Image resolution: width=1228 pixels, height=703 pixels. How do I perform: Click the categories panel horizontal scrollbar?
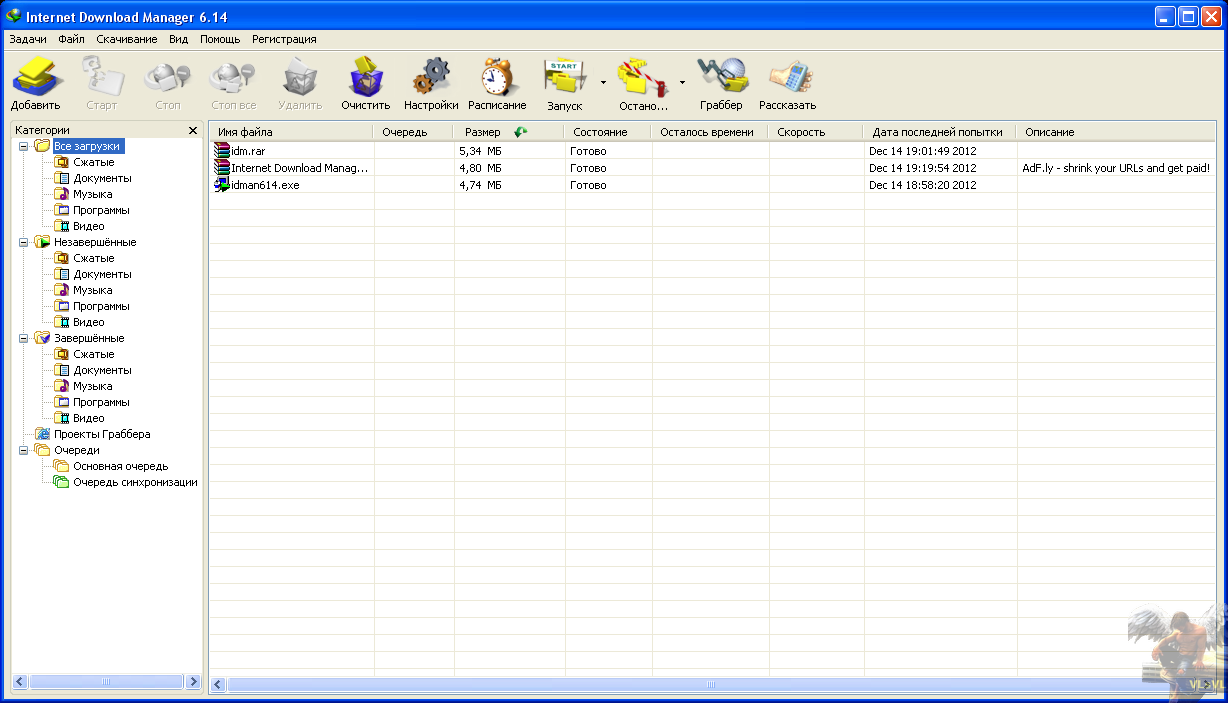point(106,681)
